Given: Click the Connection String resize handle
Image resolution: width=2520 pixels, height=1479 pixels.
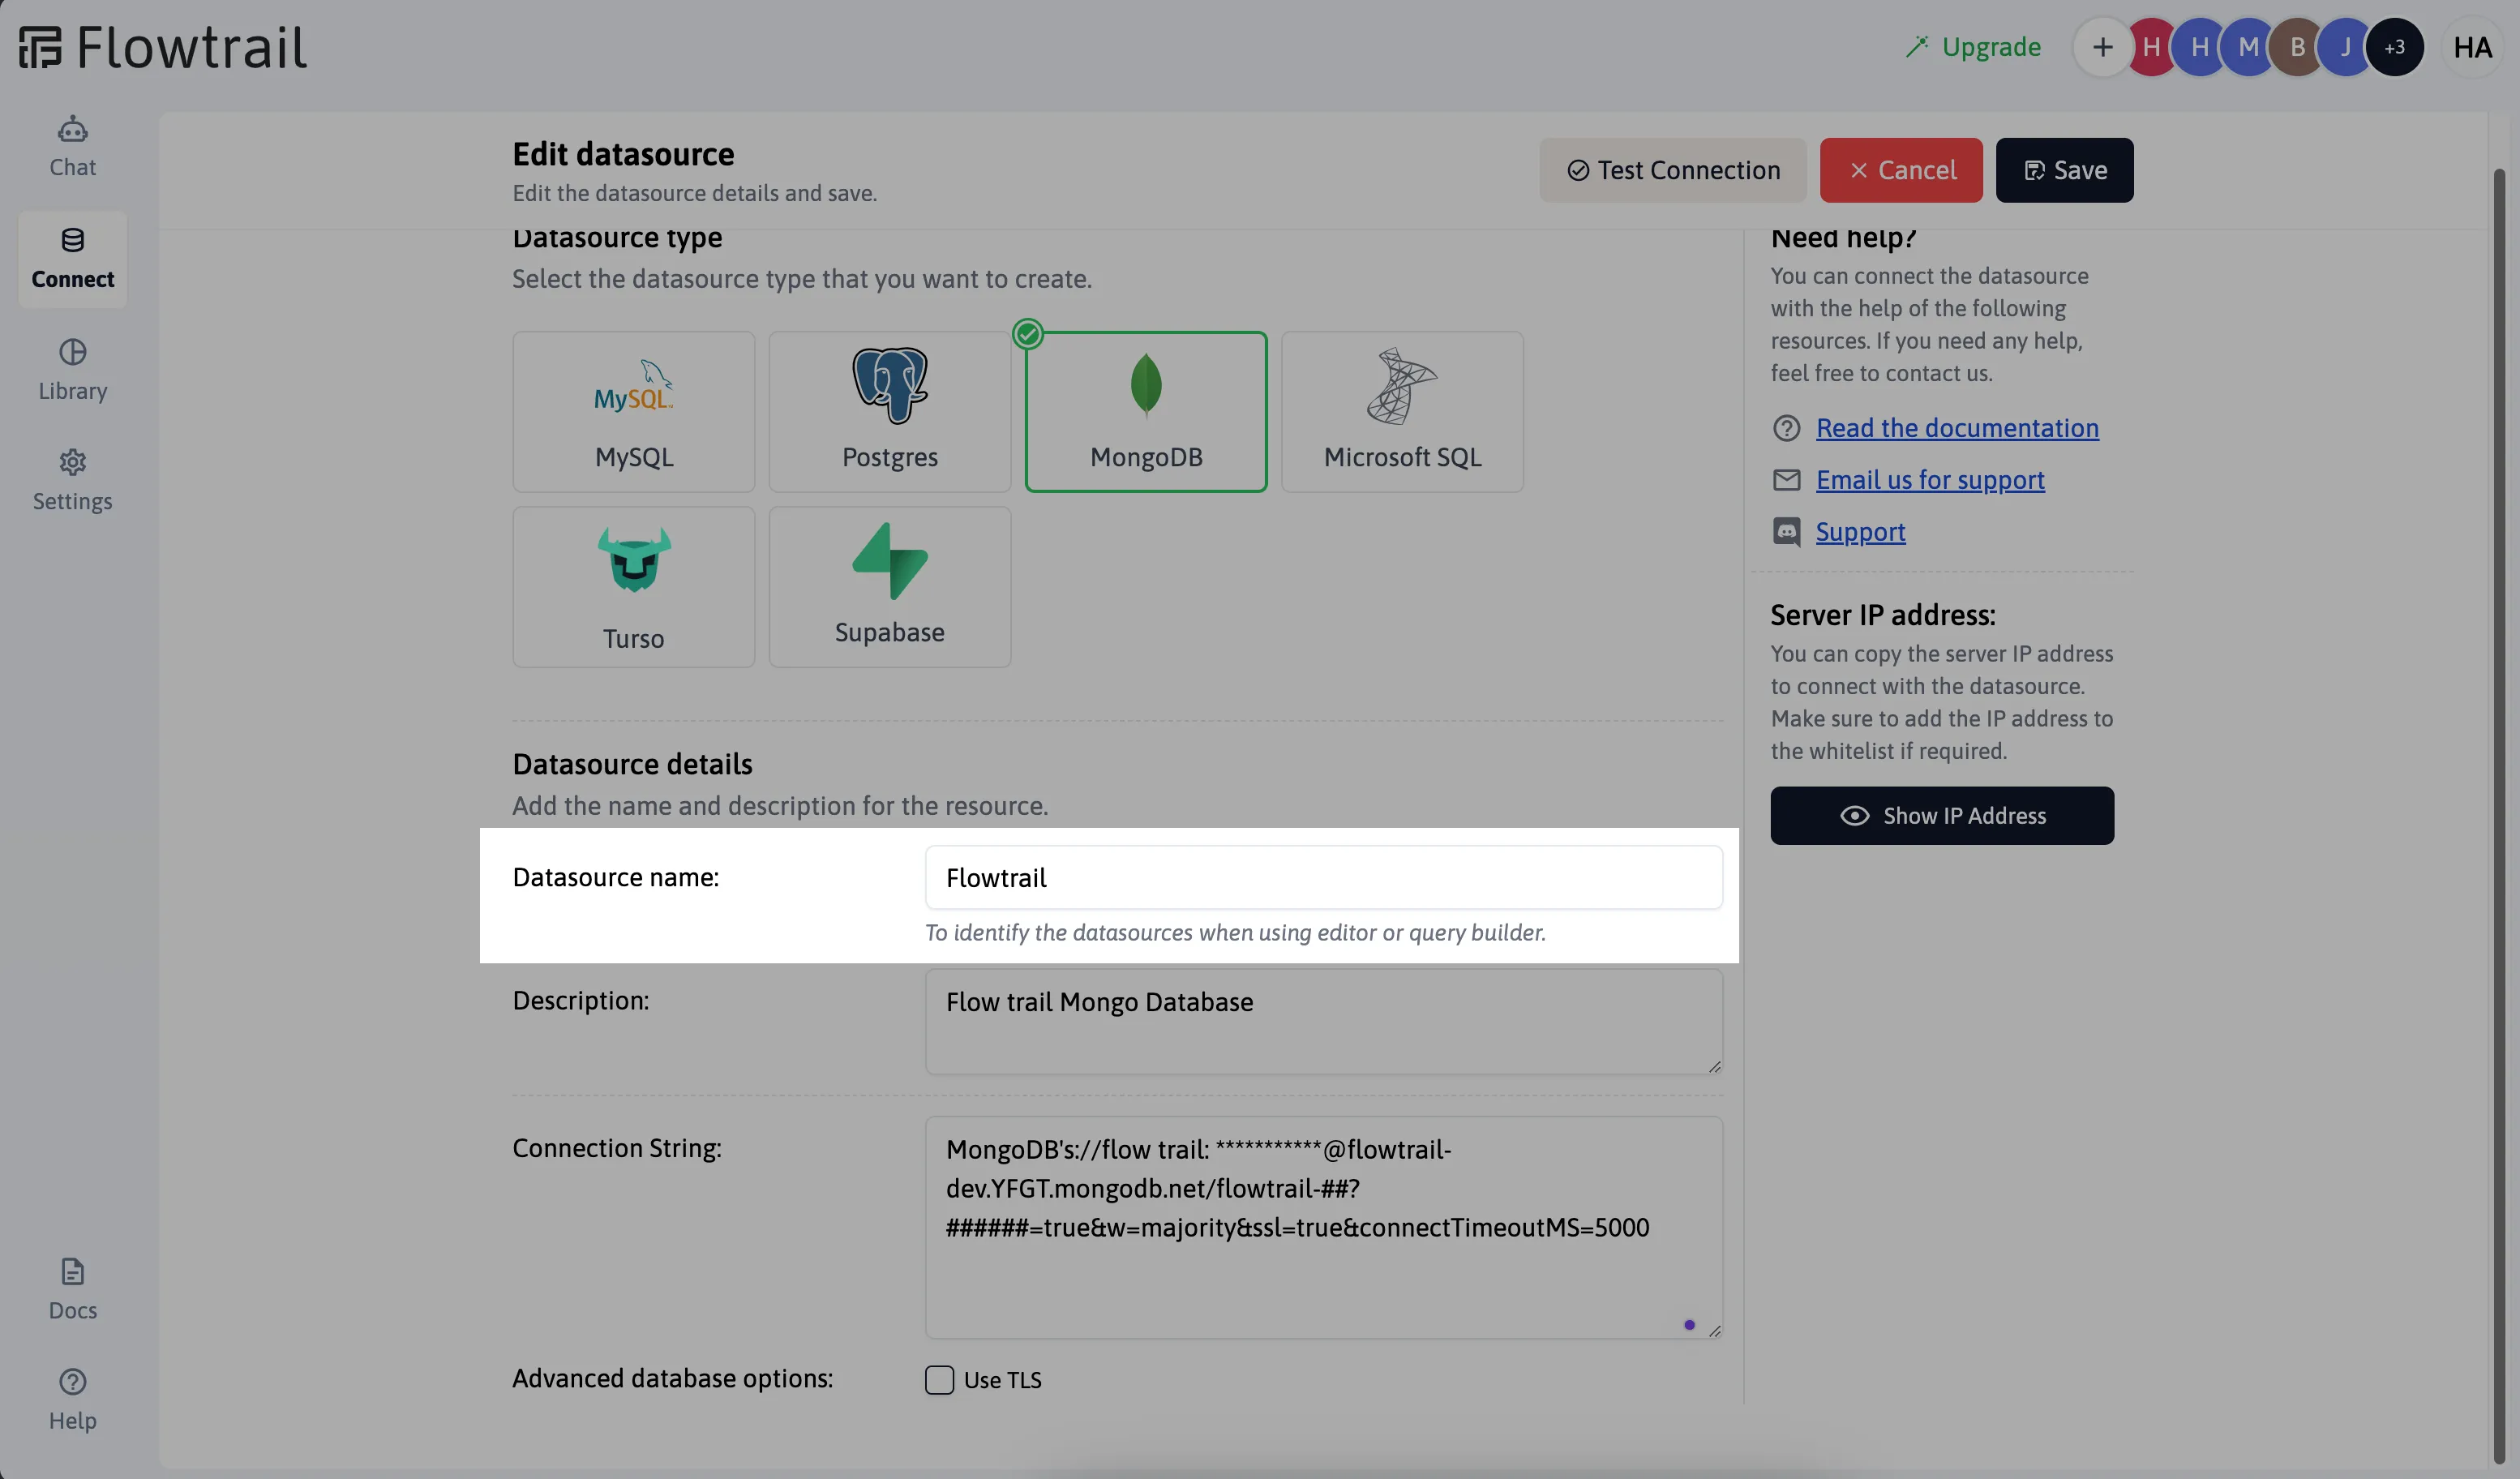Looking at the screenshot, I should coord(1714,1331).
